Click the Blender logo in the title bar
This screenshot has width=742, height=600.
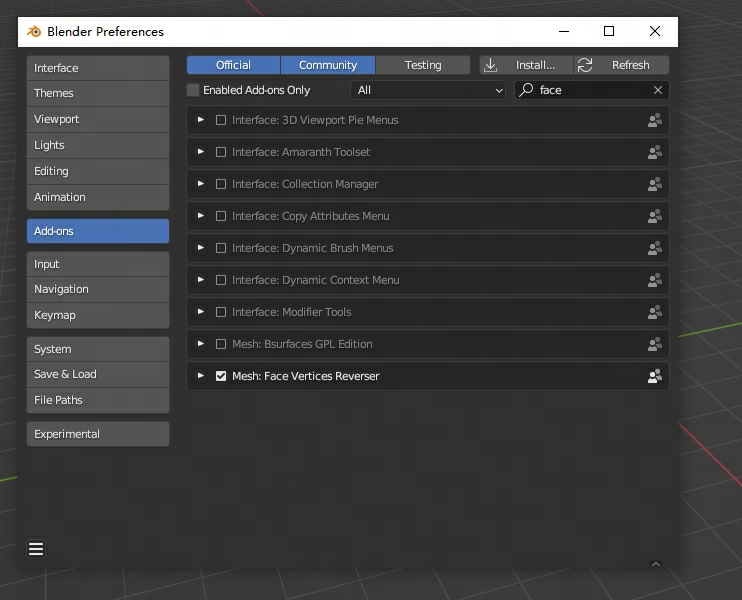[34, 31]
